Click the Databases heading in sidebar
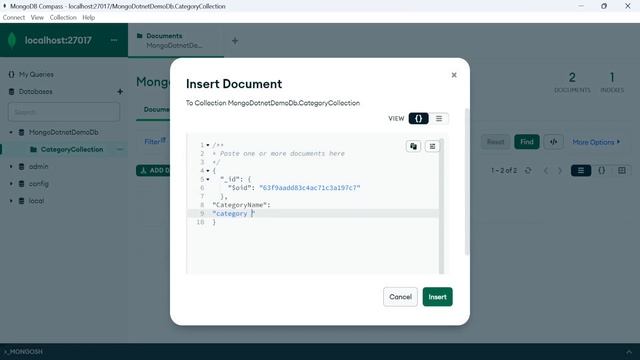This screenshot has height=360, width=640. tap(35, 91)
